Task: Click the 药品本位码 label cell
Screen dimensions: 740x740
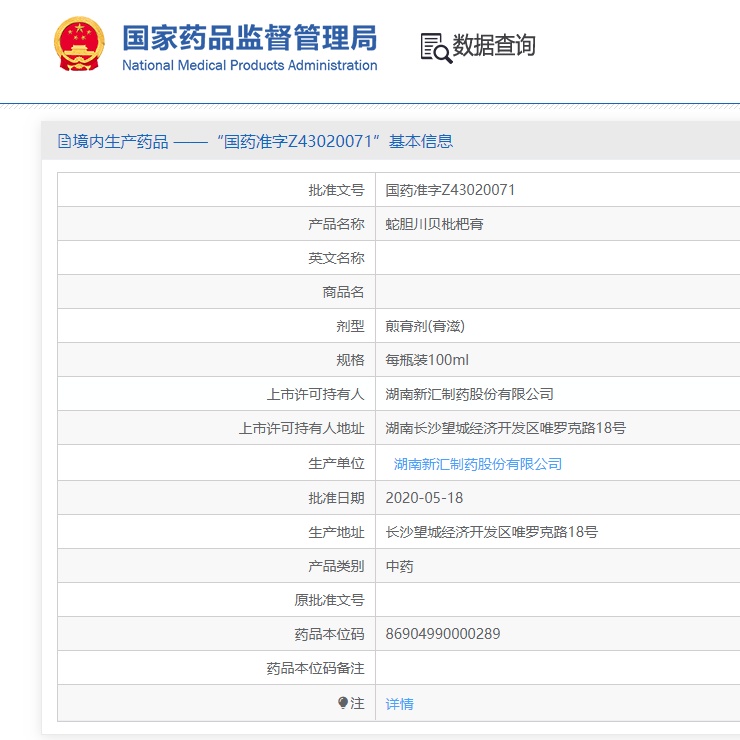Action: coord(217,634)
